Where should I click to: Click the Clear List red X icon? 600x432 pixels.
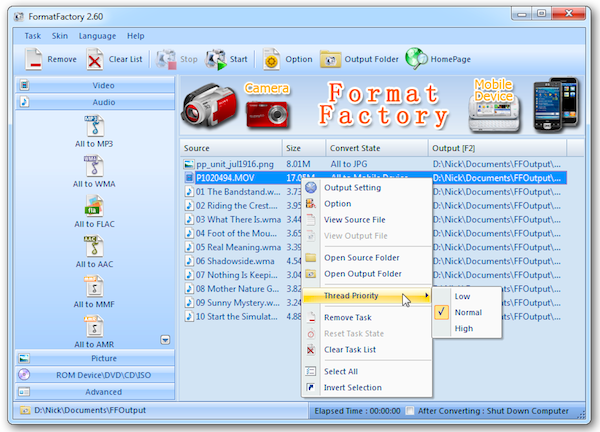coord(95,59)
